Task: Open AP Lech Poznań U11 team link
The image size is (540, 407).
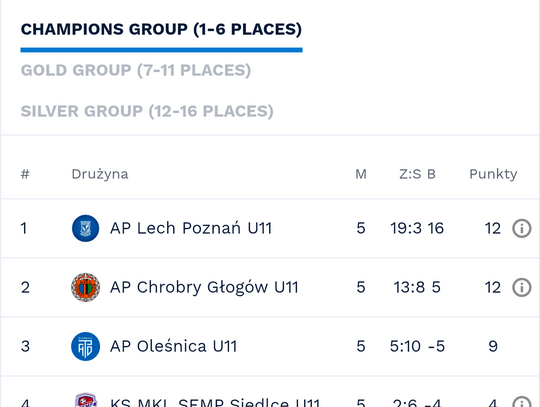Action: coord(191,228)
